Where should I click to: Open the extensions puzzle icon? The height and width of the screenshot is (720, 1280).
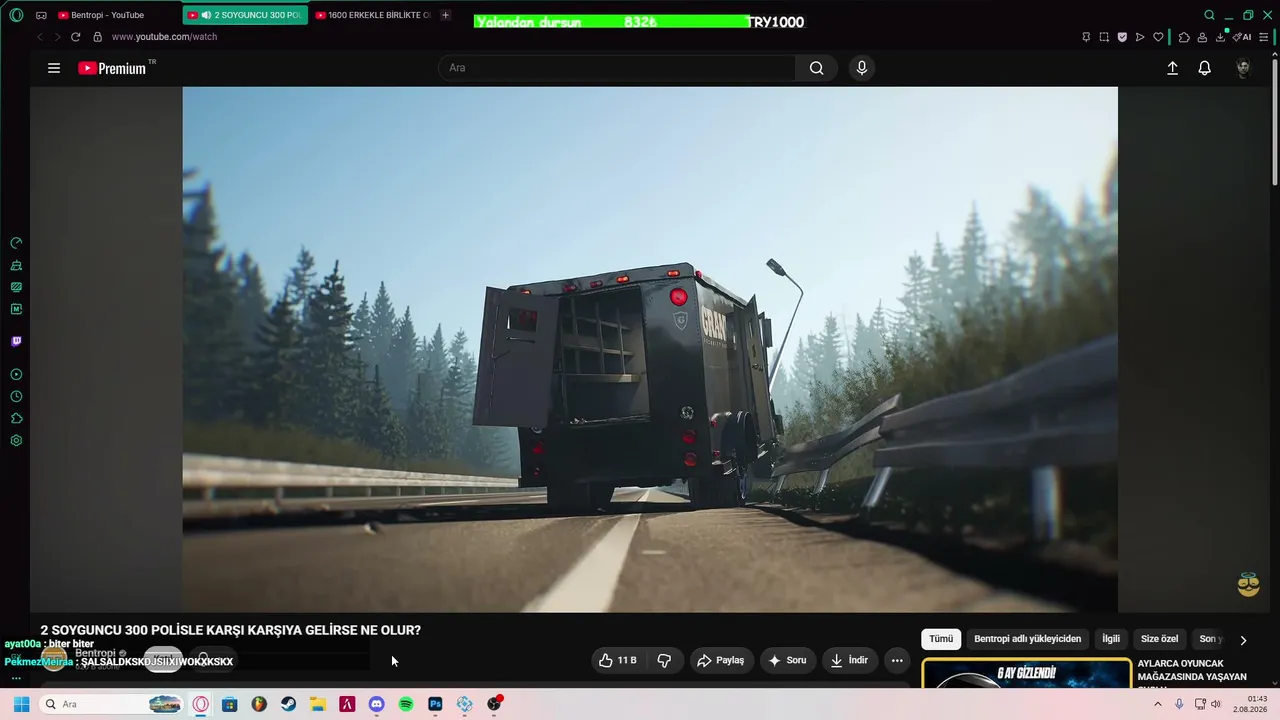click(1184, 37)
